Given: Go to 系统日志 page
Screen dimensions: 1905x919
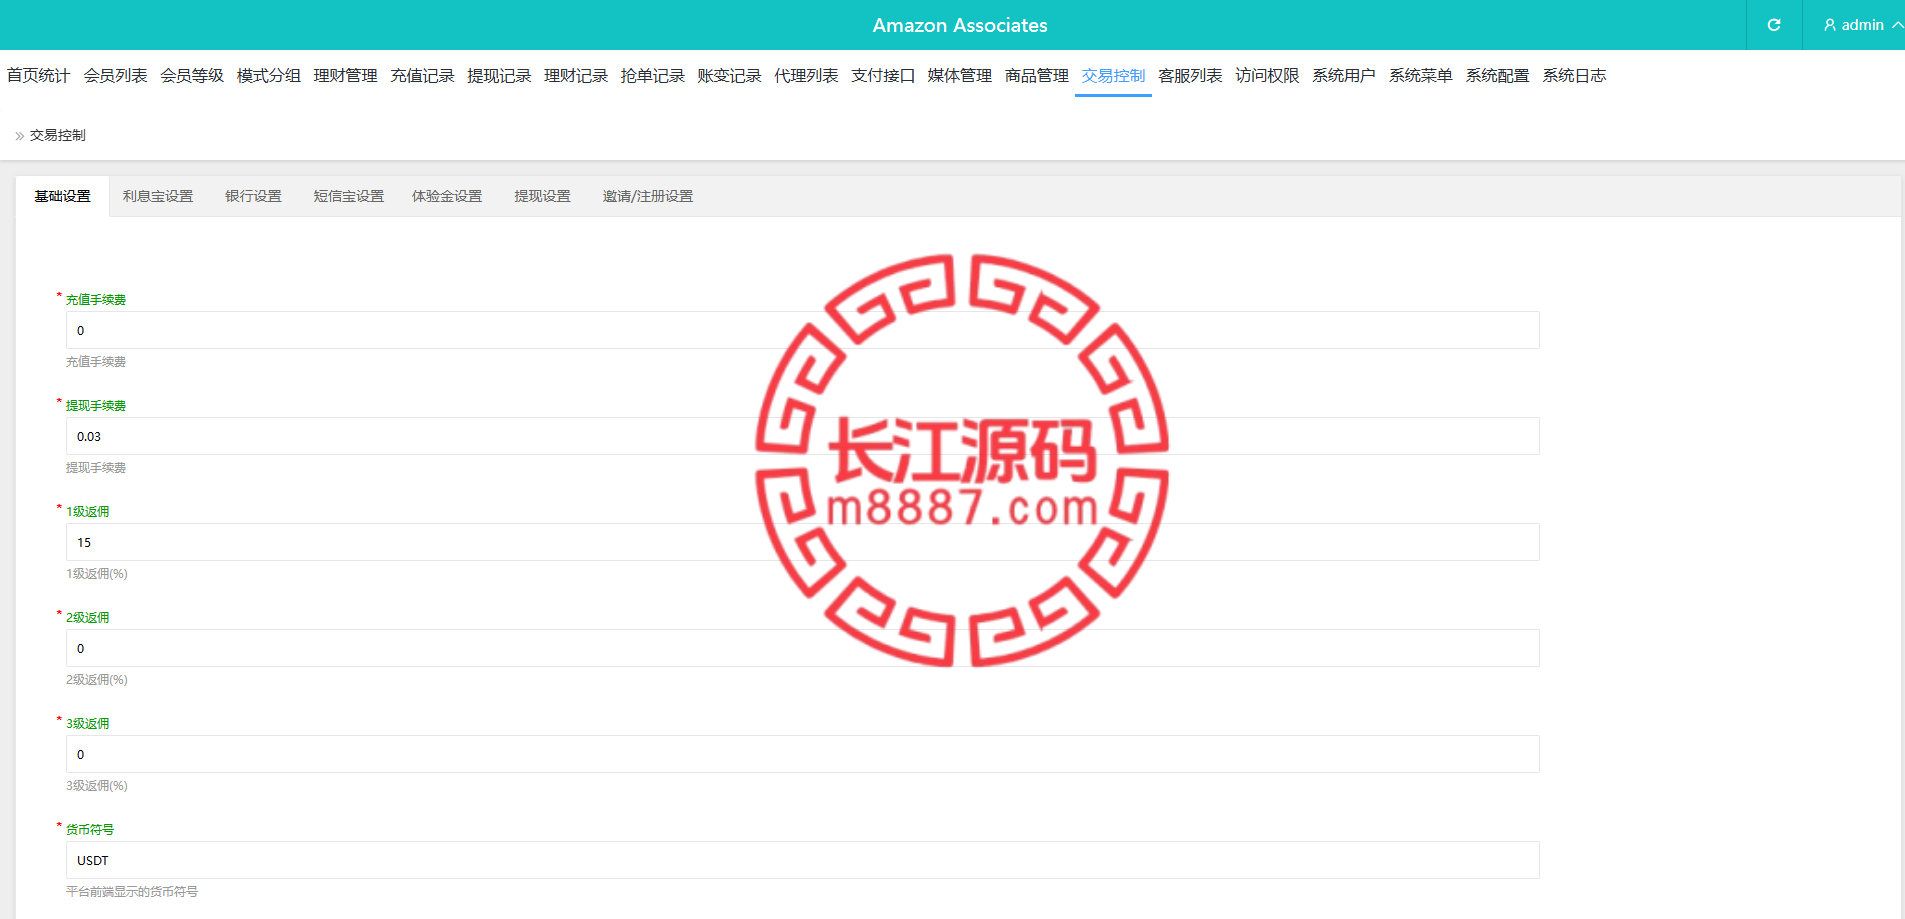Looking at the screenshot, I should click(1574, 76).
